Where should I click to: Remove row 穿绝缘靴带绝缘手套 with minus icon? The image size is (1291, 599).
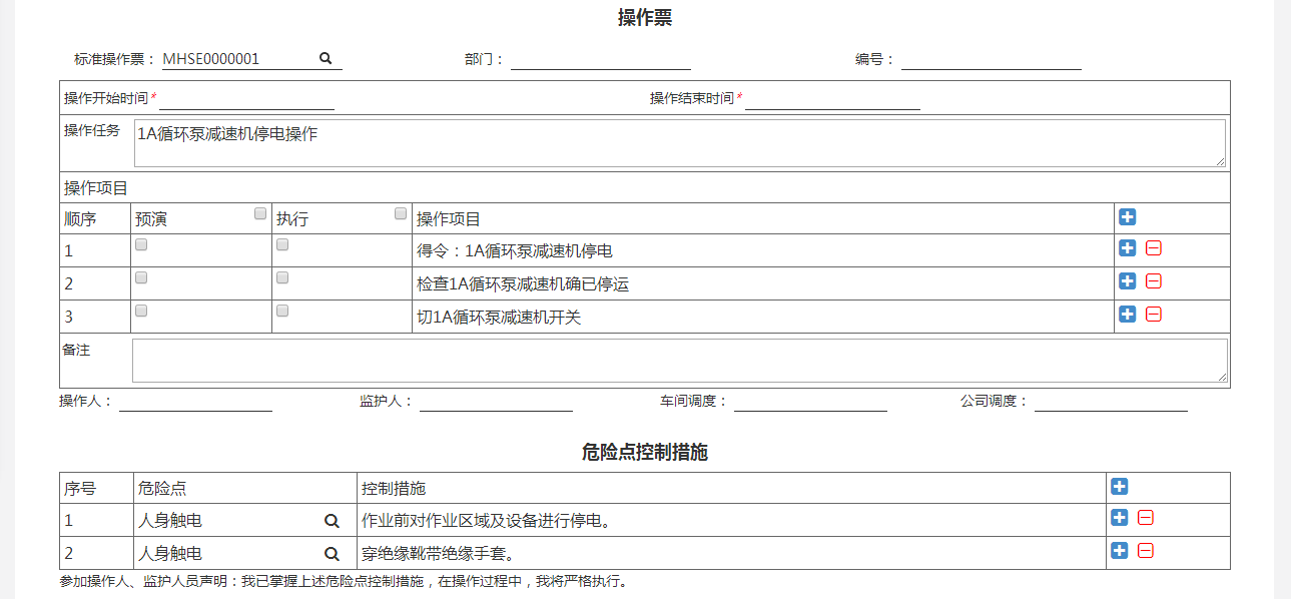[x=1146, y=551]
